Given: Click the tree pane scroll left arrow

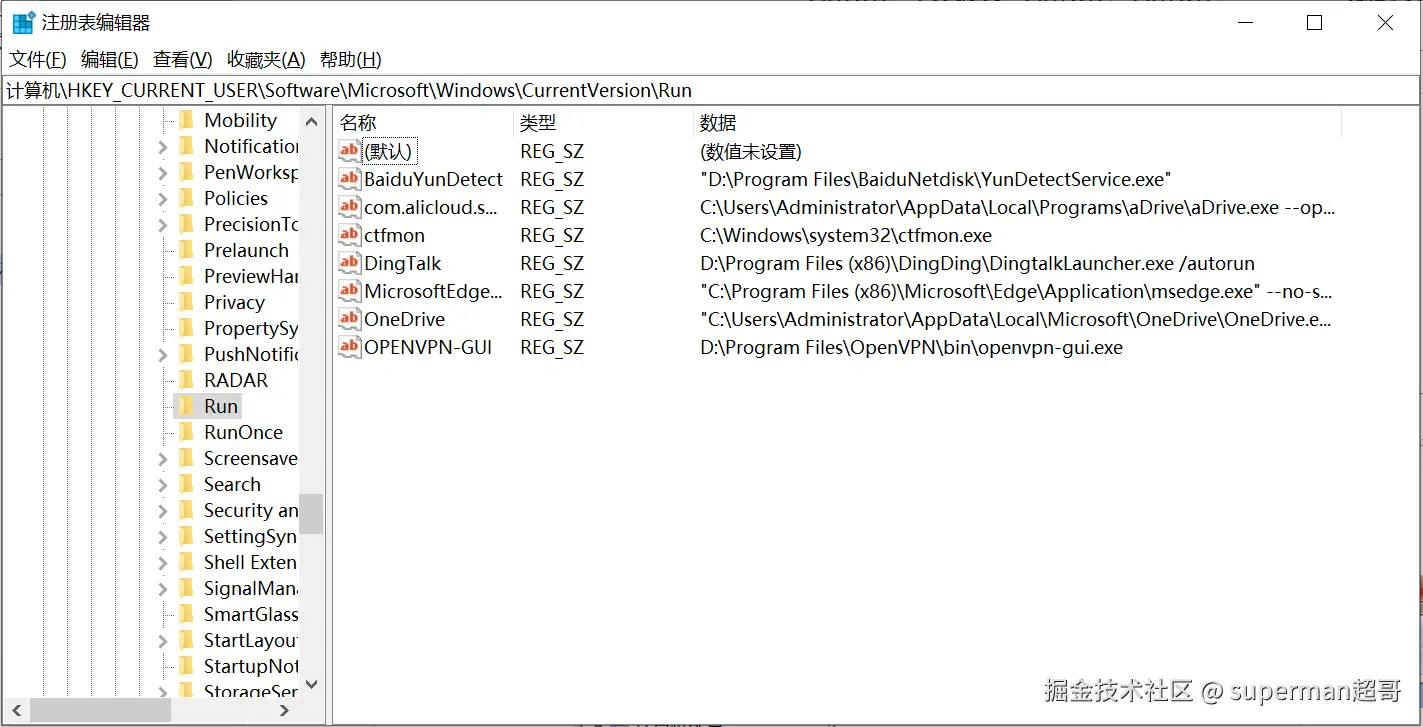Looking at the screenshot, I should (14, 710).
